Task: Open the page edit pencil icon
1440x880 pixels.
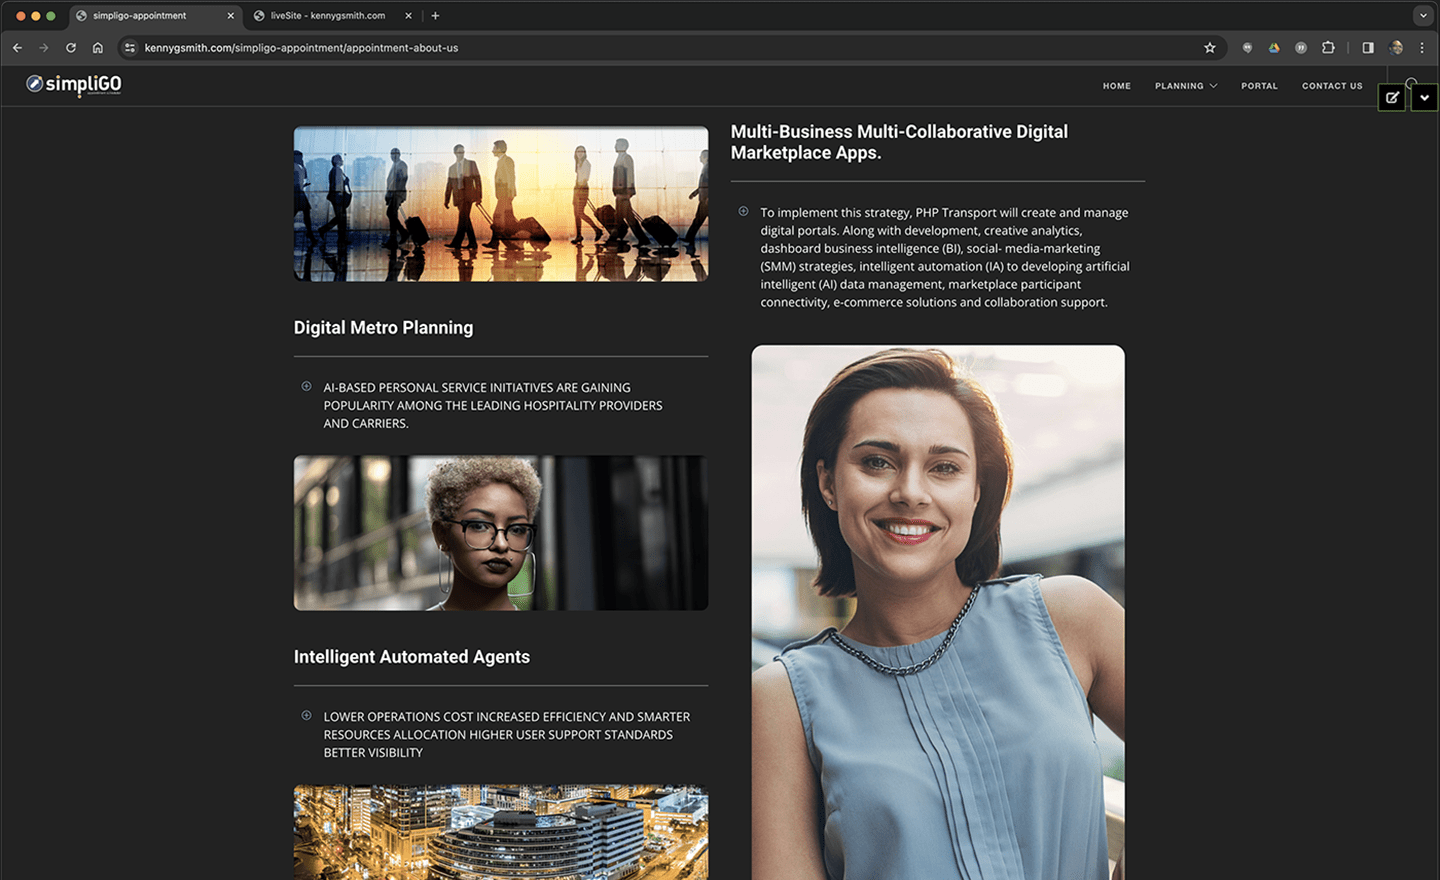Action: (x=1392, y=97)
